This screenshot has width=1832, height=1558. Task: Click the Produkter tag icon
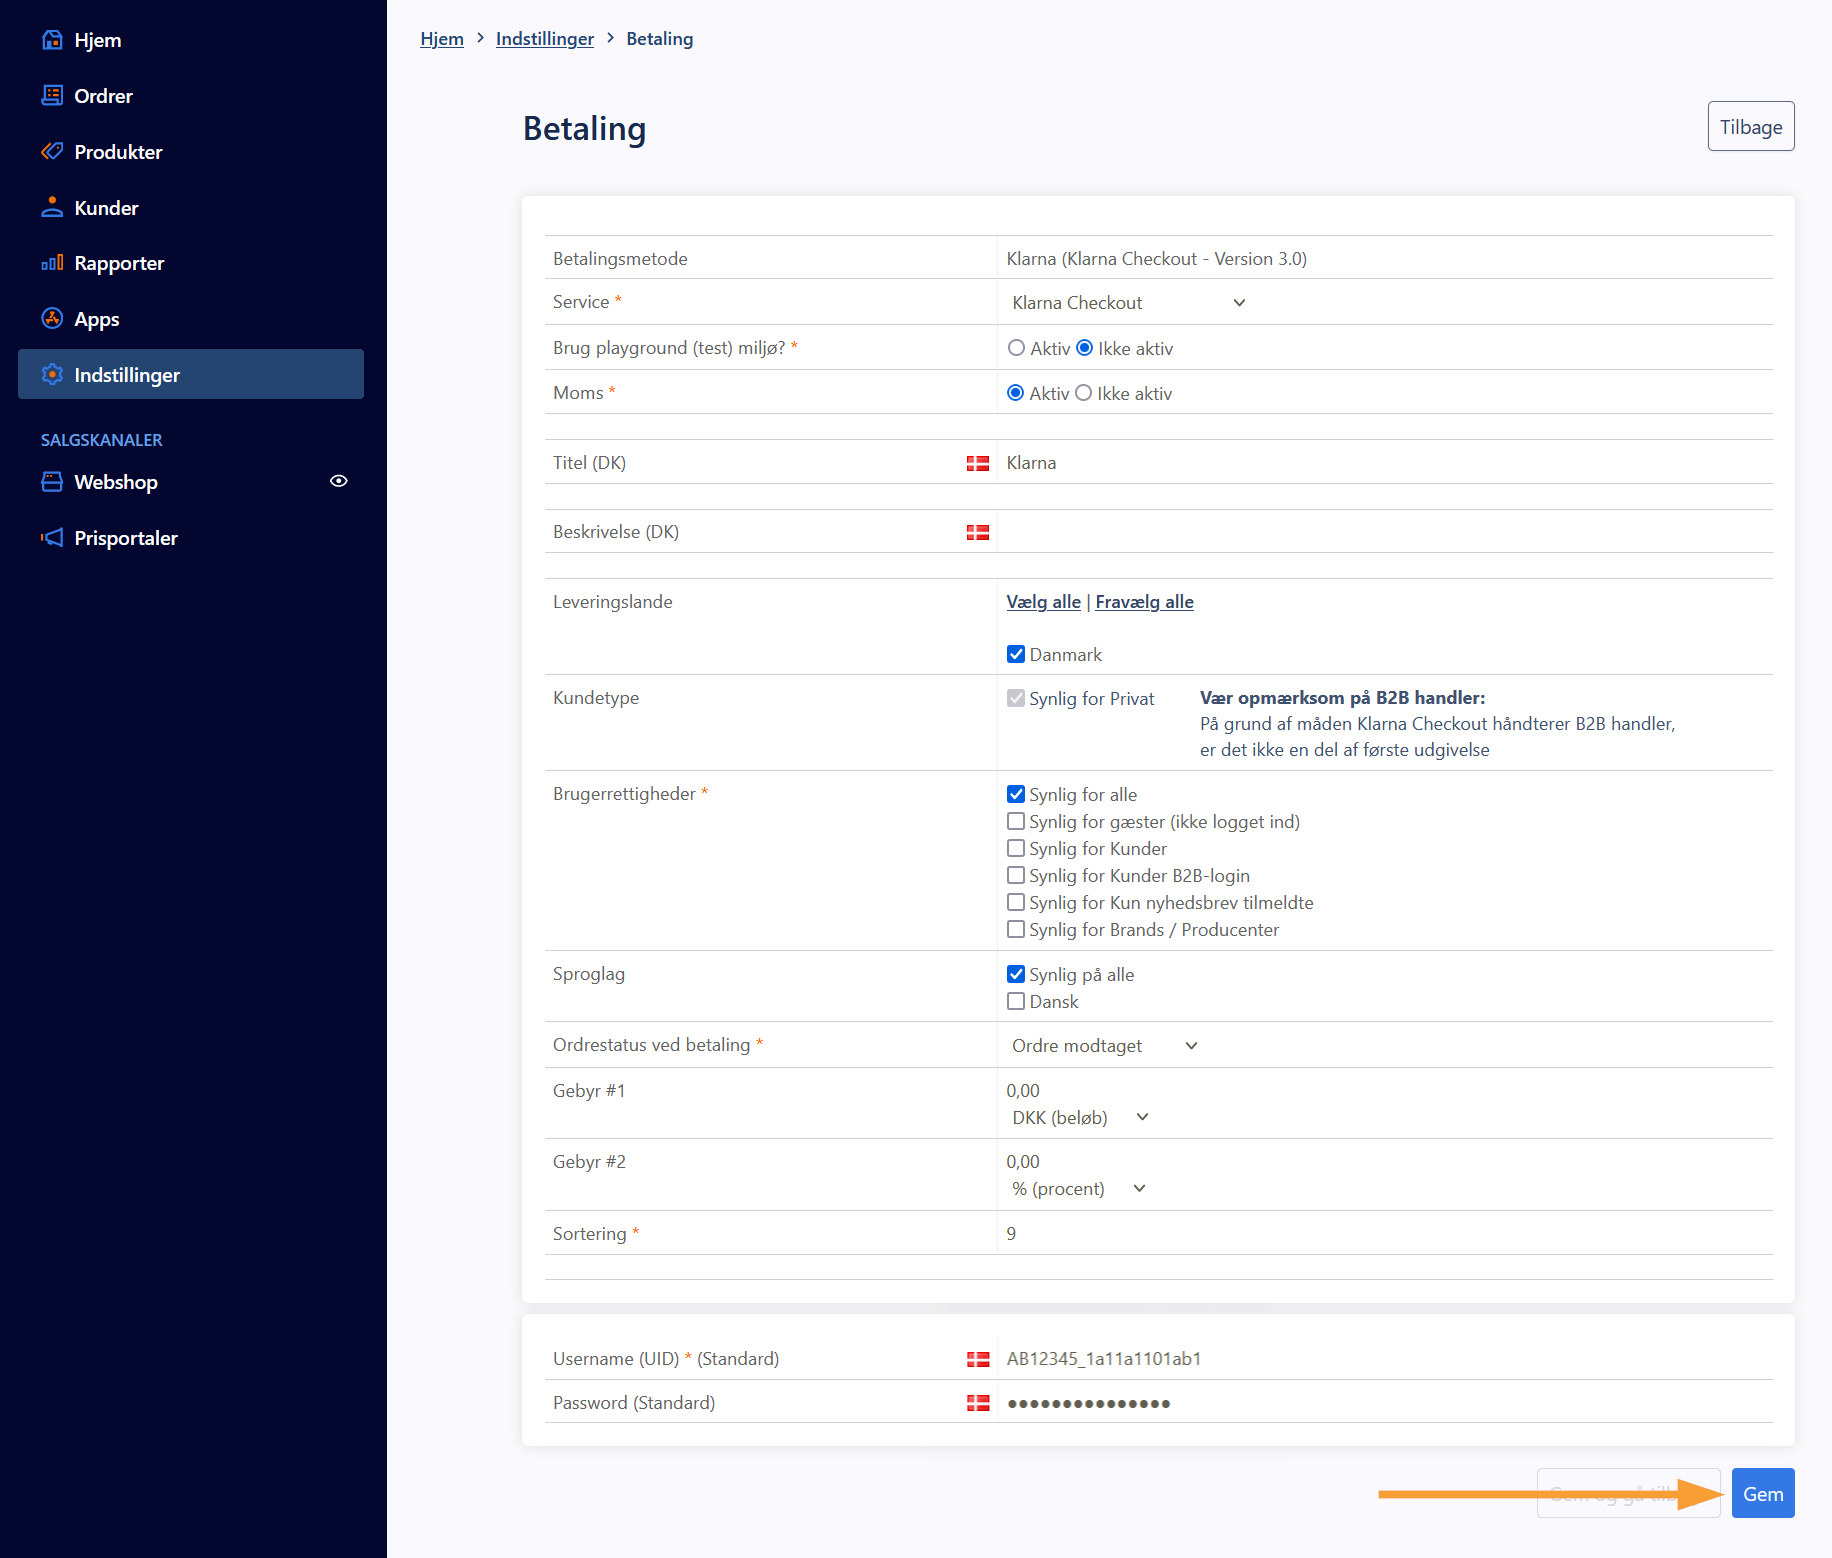pyautogui.click(x=52, y=151)
